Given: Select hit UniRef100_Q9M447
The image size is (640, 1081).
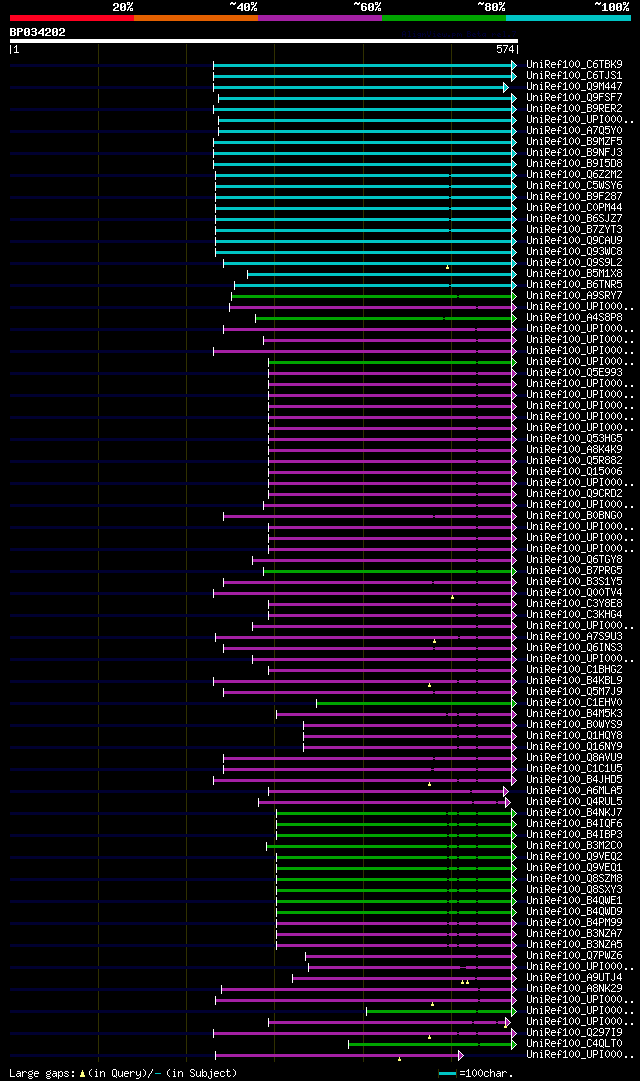Looking at the screenshot, I should (574, 87).
